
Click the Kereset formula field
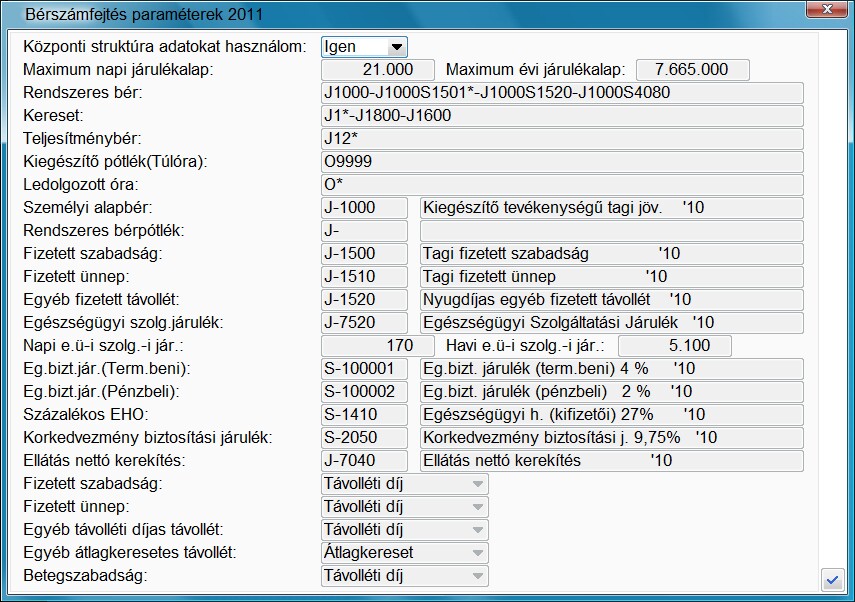pos(562,116)
